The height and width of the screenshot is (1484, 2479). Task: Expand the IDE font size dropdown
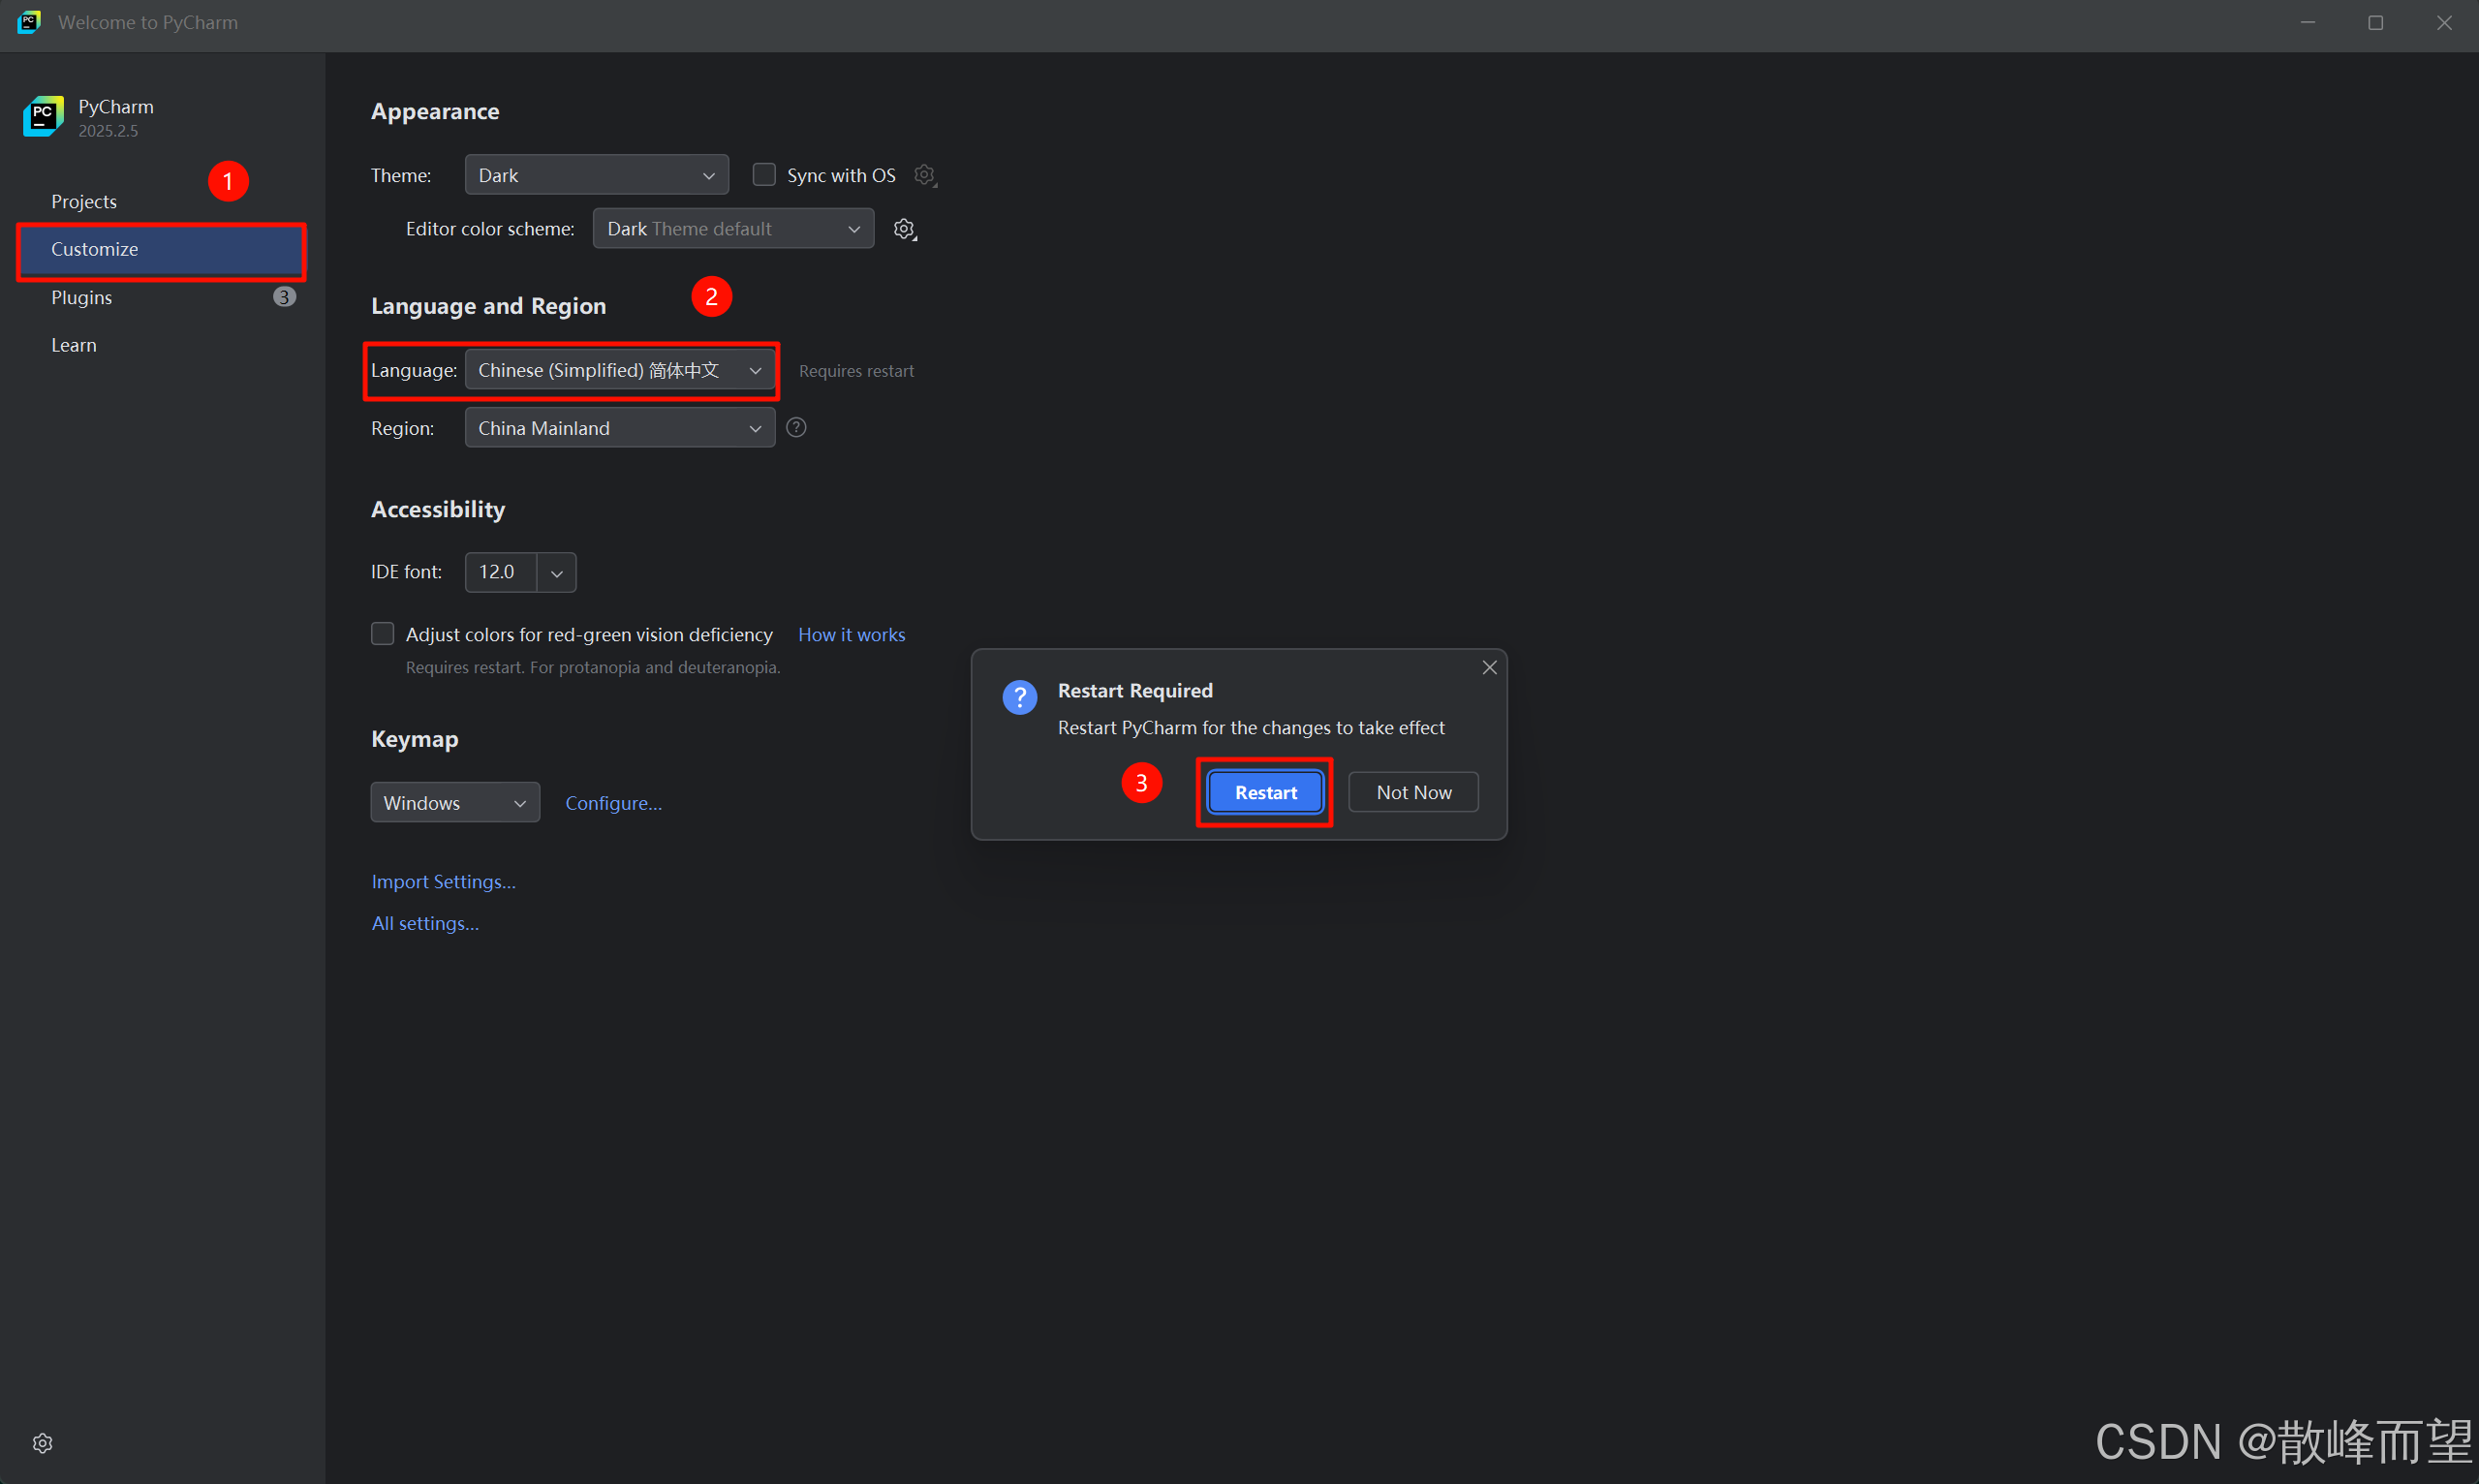(557, 572)
